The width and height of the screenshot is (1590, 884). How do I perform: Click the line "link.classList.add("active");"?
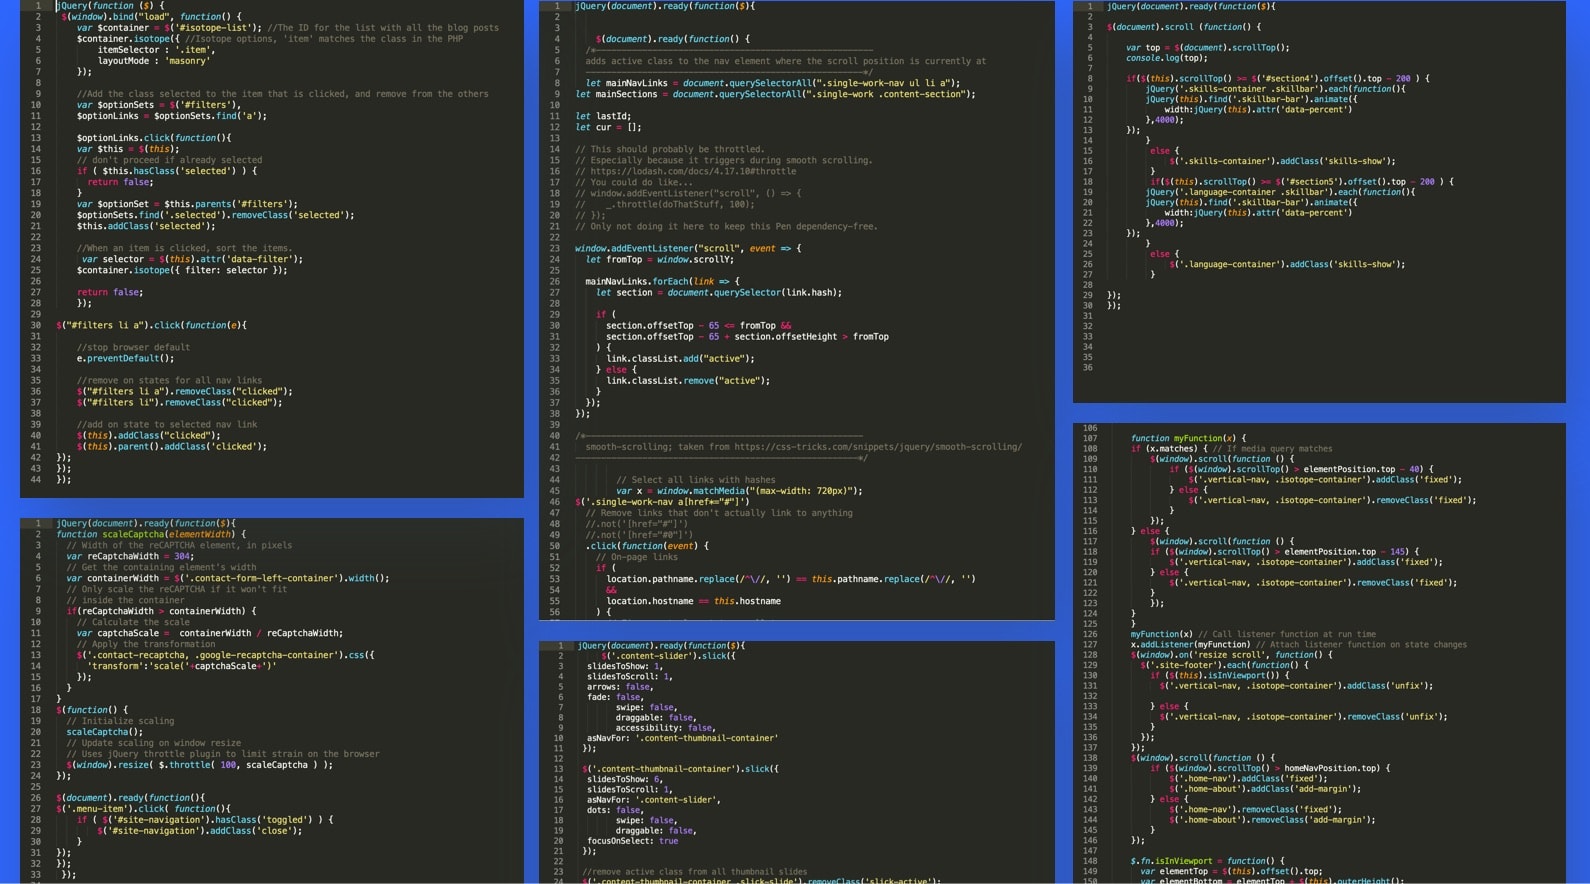pyautogui.click(x=680, y=358)
